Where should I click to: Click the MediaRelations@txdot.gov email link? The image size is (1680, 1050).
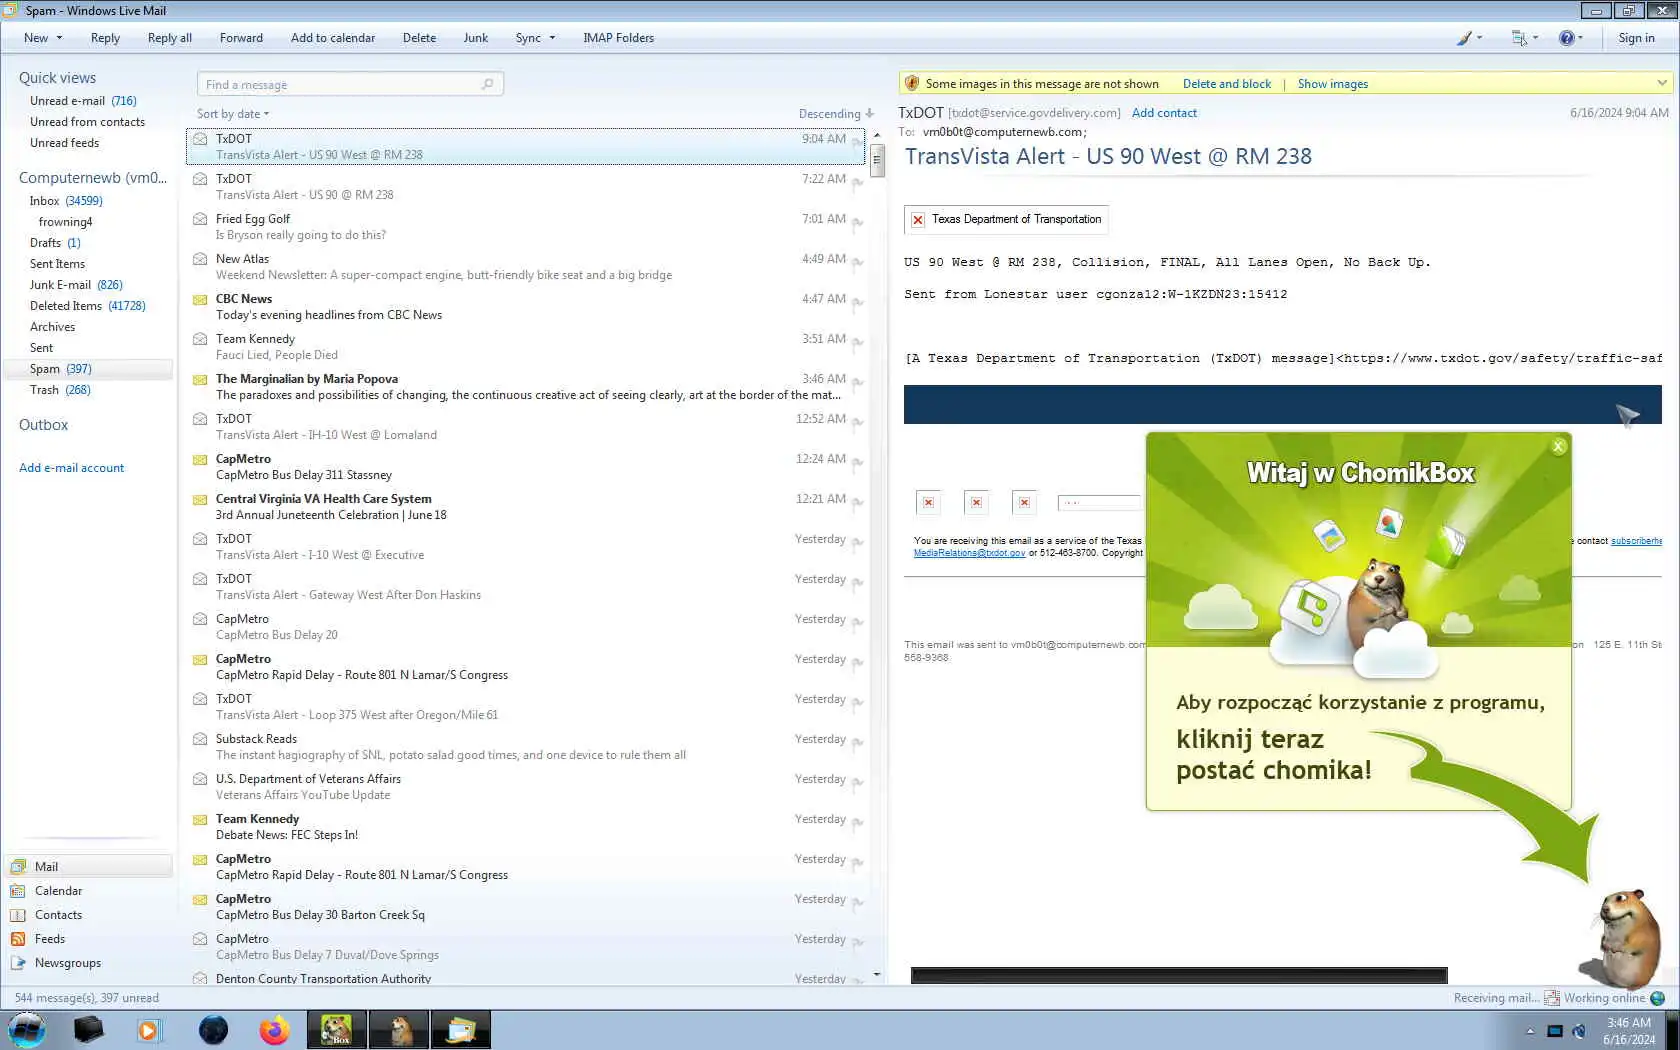[969, 553]
